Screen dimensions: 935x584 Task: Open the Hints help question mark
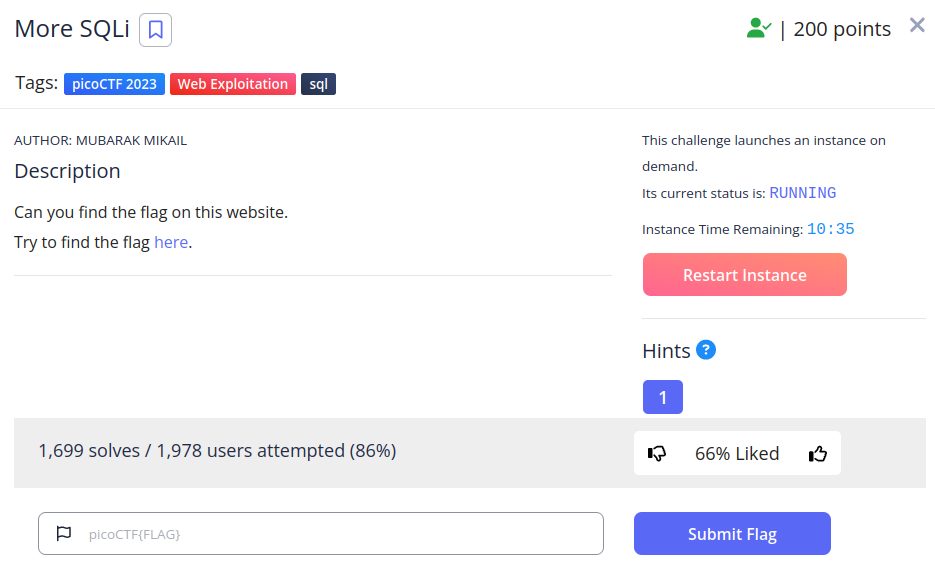[706, 350]
